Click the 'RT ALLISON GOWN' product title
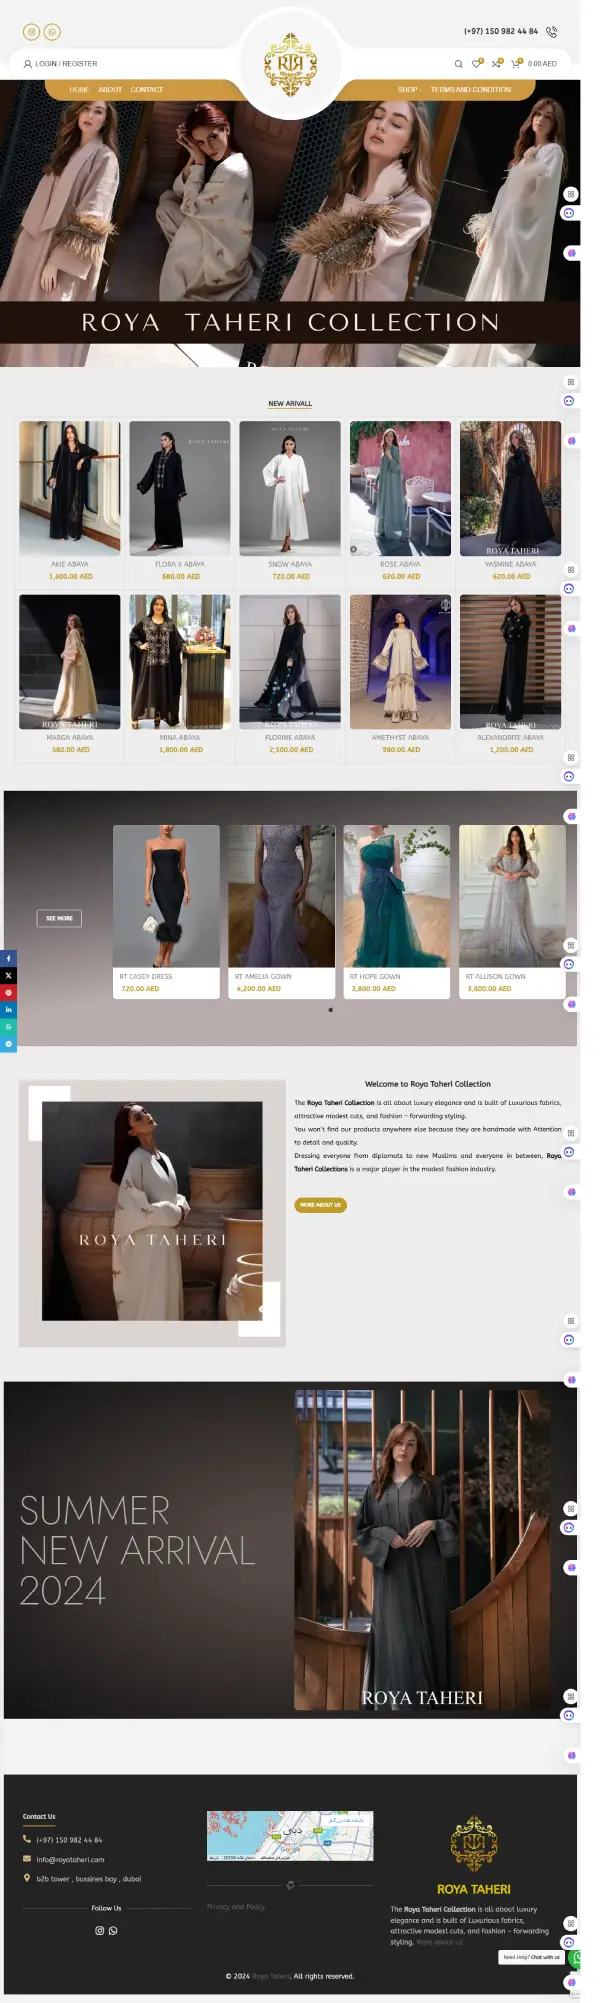 [495, 977]
